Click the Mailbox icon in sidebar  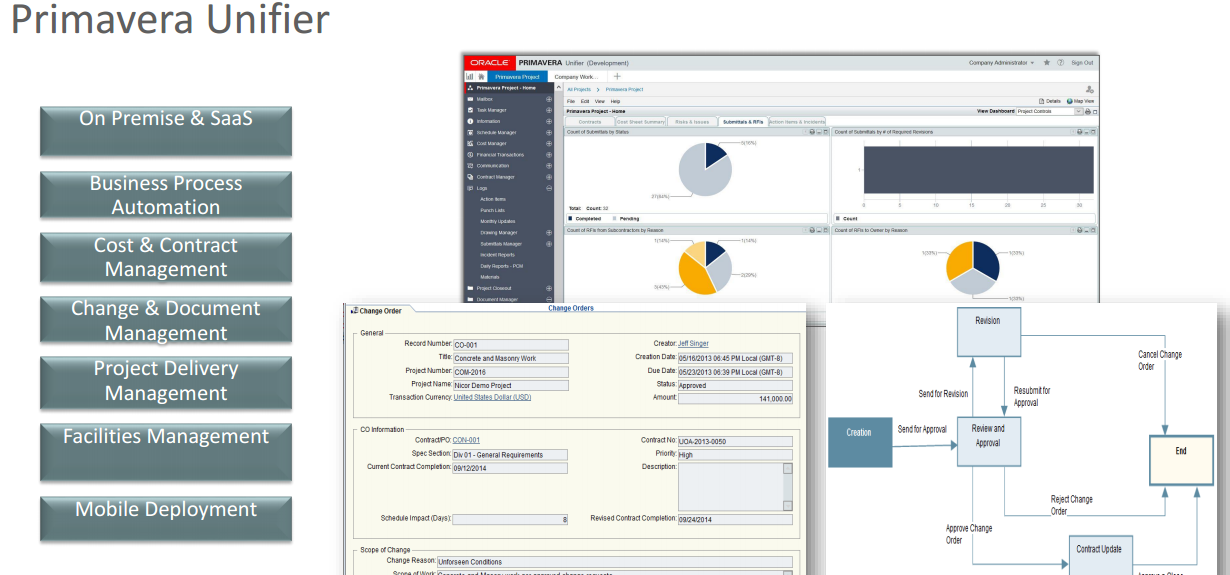470,99
